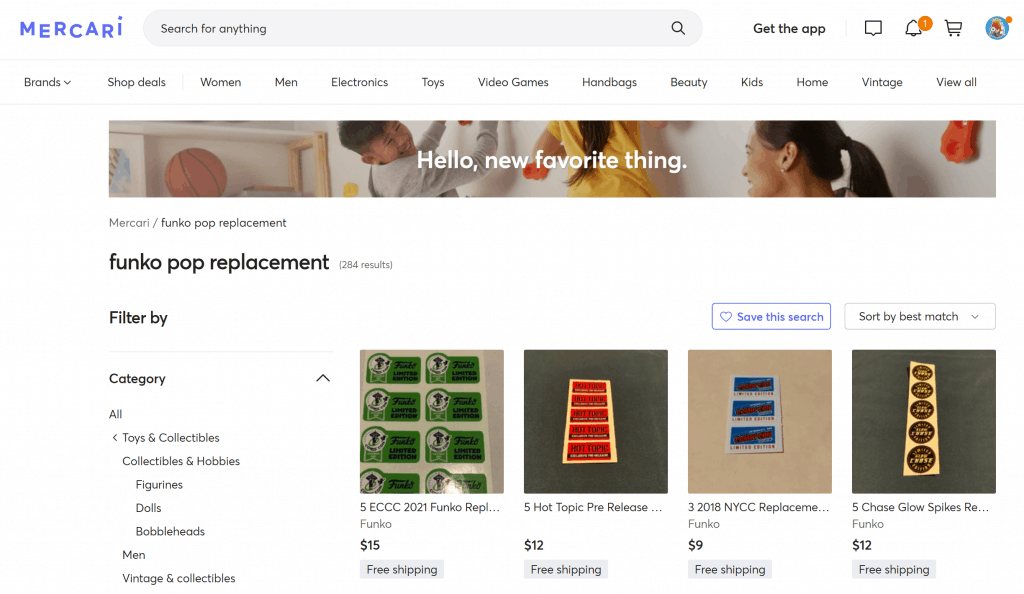
Task: Select the Electronics menu item
Action: [359, 82]
